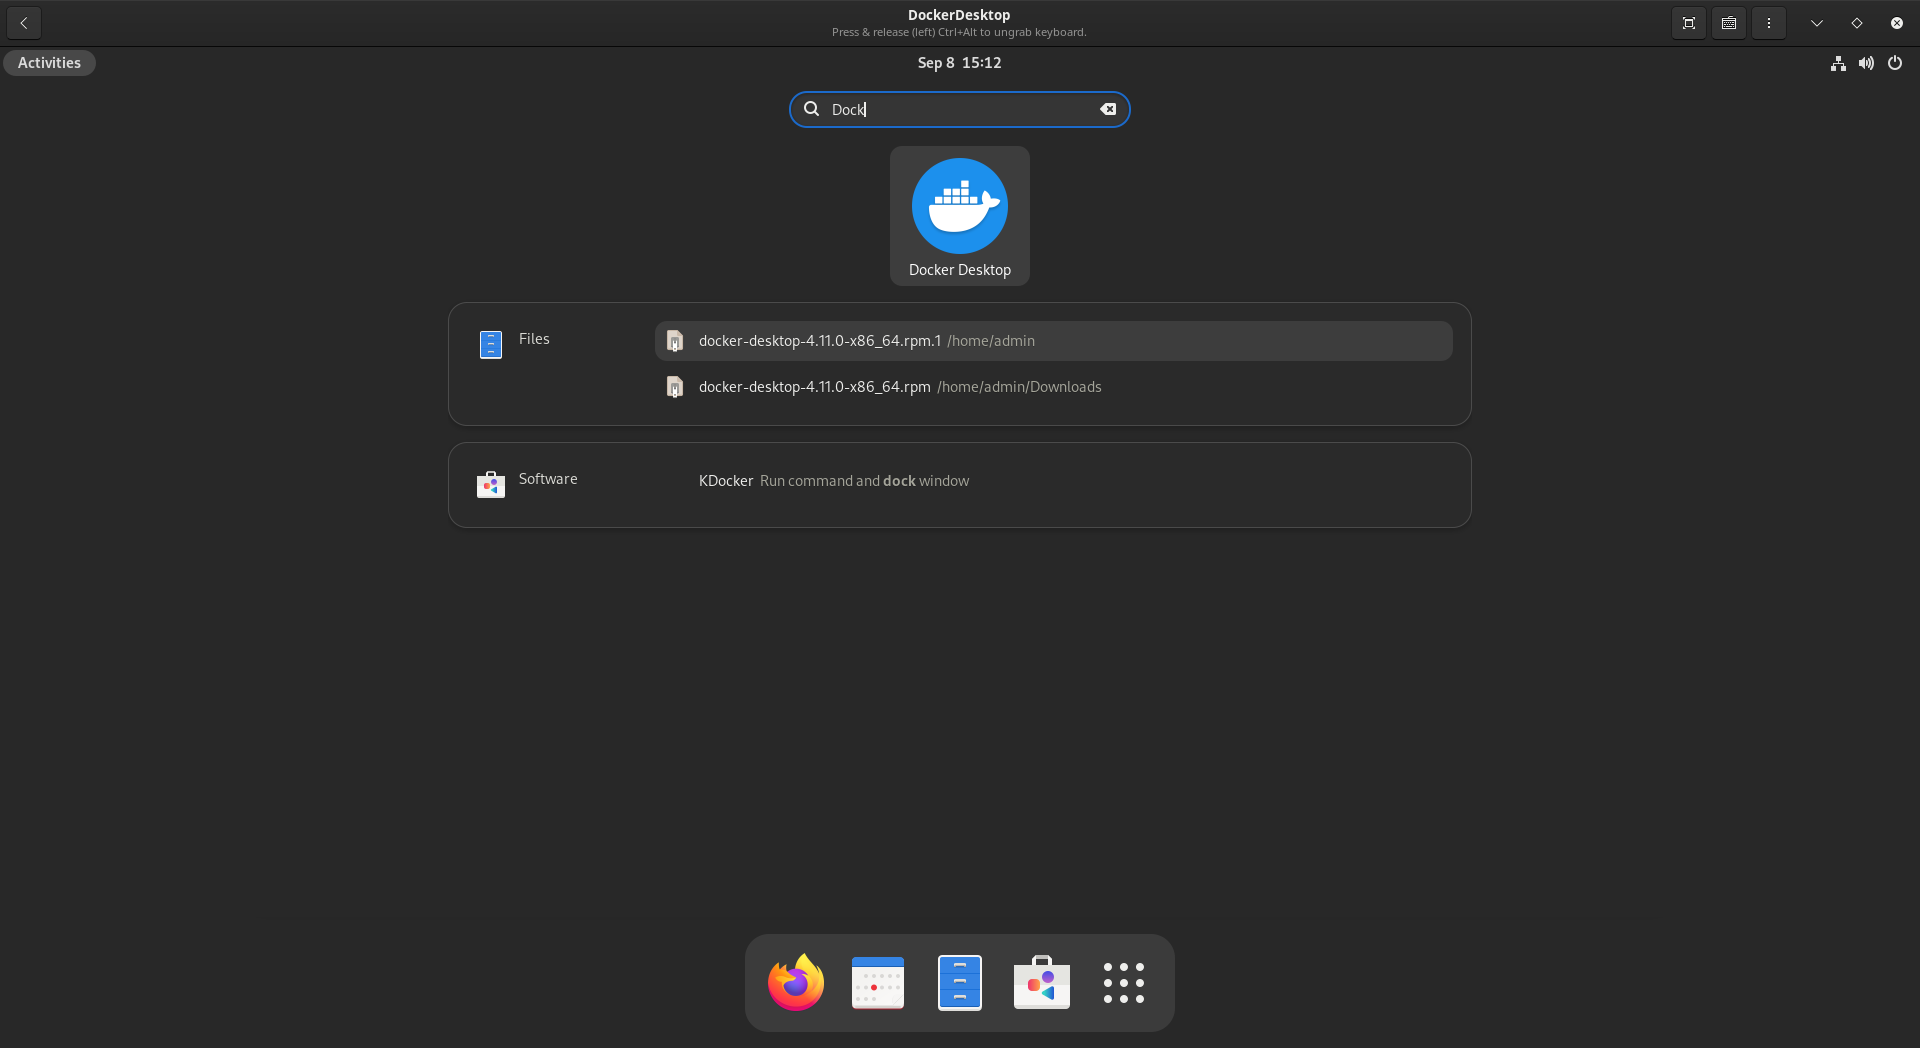This screenshot has height=1048, width=1920.
Task: Show all applications grid
Action: pyautogui.click(x=1123, y=983)
